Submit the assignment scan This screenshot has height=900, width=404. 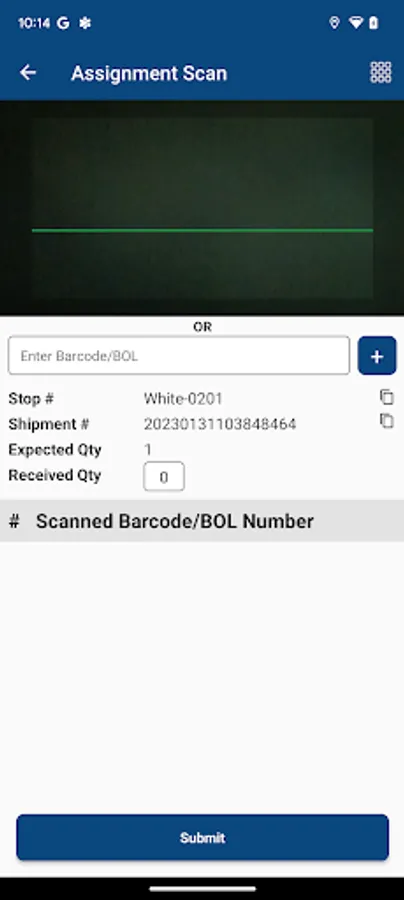(x=202, y=837)
